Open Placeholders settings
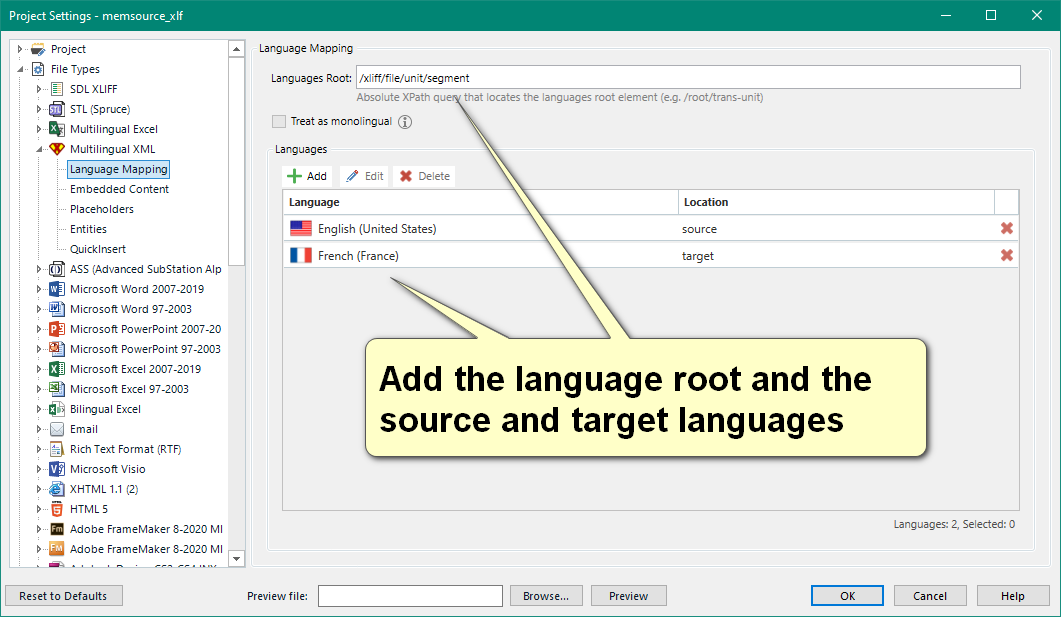The width and height of the screenshot is (1061, 617). 101,209
